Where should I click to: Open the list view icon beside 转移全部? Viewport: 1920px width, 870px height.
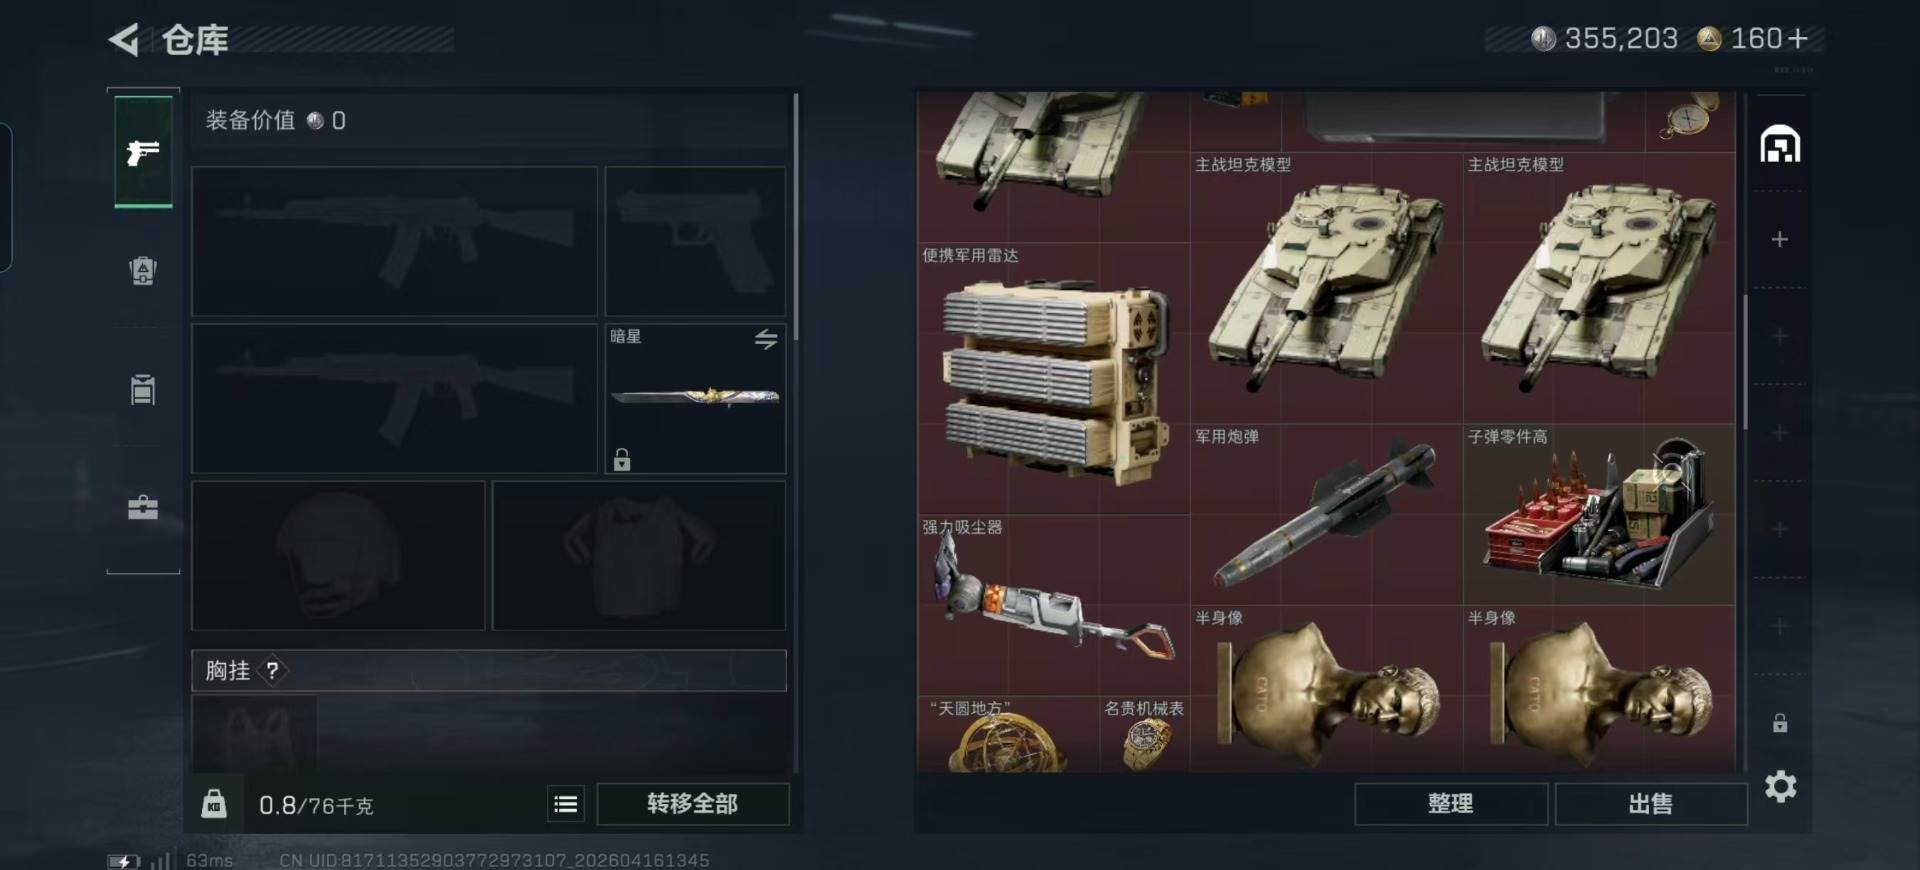pos(566,804)
